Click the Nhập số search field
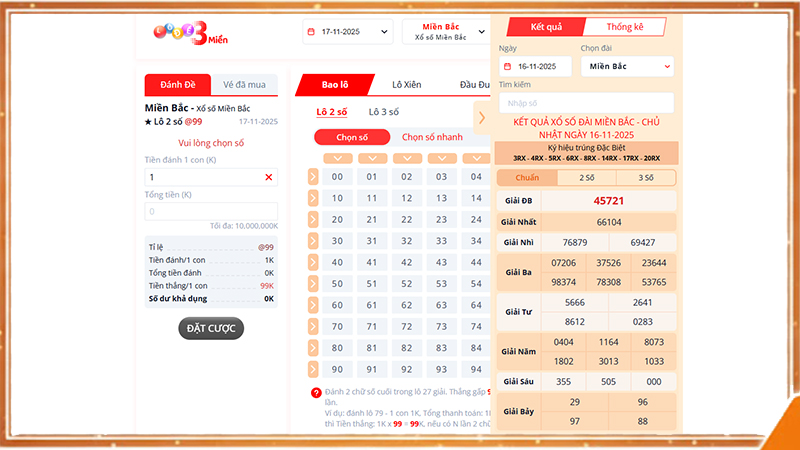The image size is (800, 450). tap(586, 103)
